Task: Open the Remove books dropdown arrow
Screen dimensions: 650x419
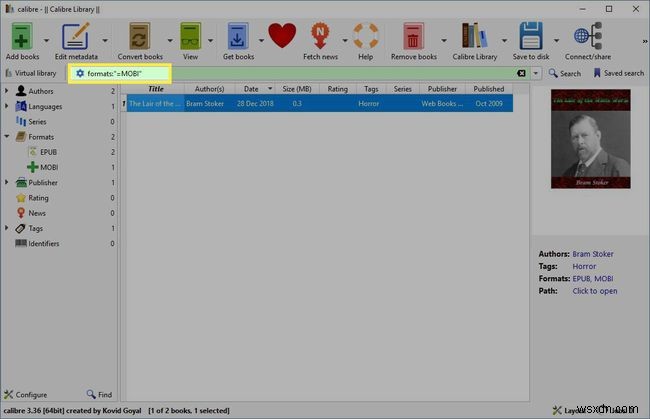Action: 444,41
